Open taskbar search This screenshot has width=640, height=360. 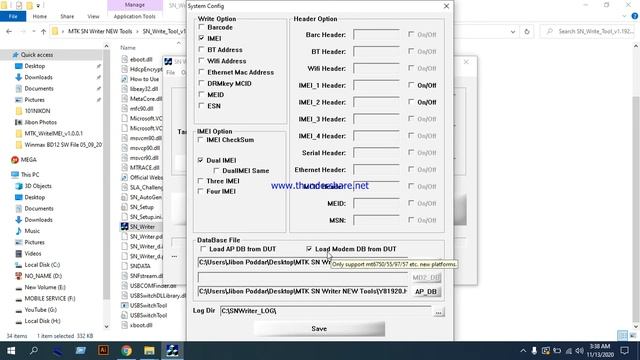(x=34, y=351)
